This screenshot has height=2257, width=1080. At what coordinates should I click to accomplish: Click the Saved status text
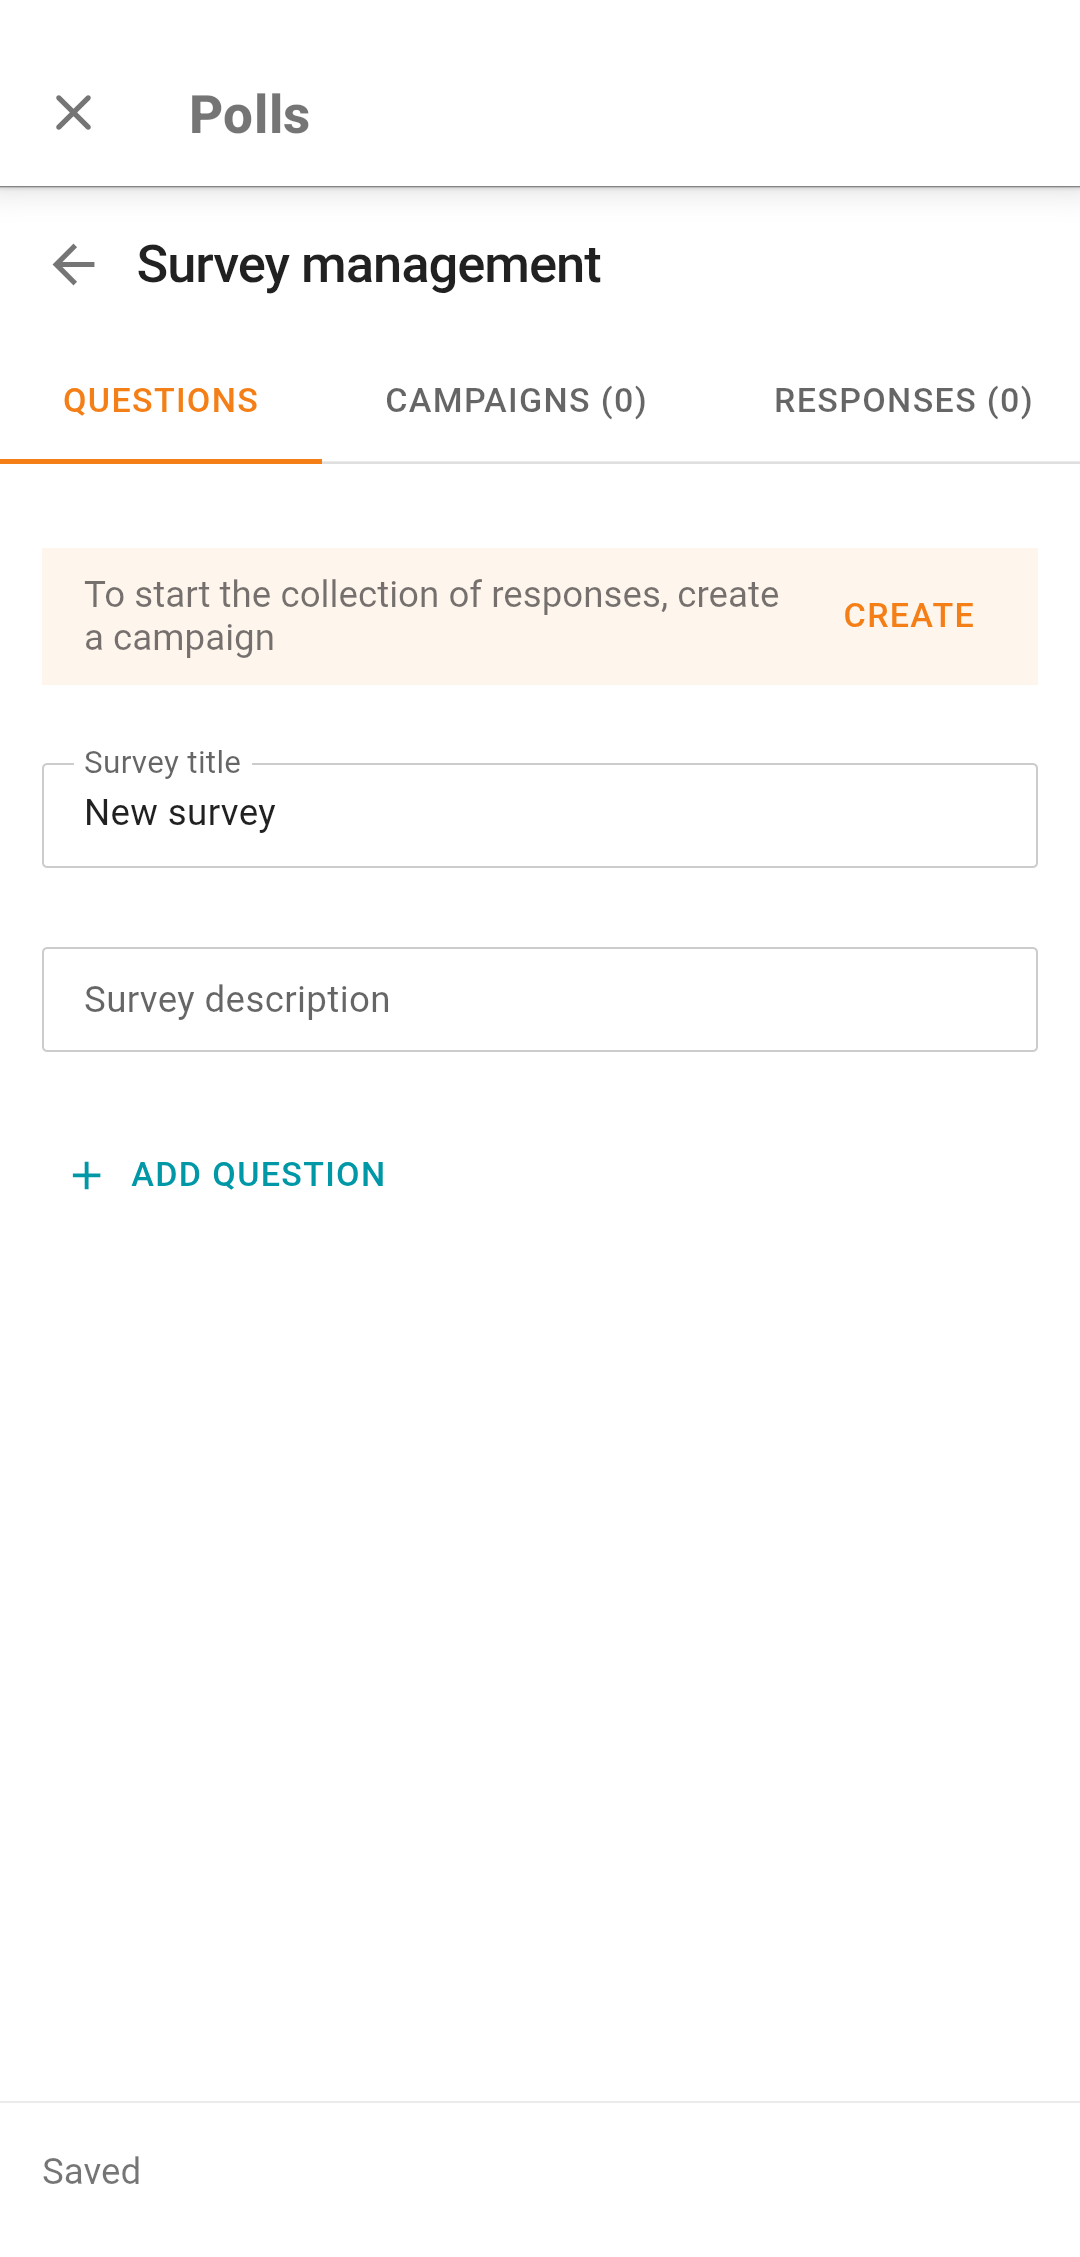(x=91, y=2171)
